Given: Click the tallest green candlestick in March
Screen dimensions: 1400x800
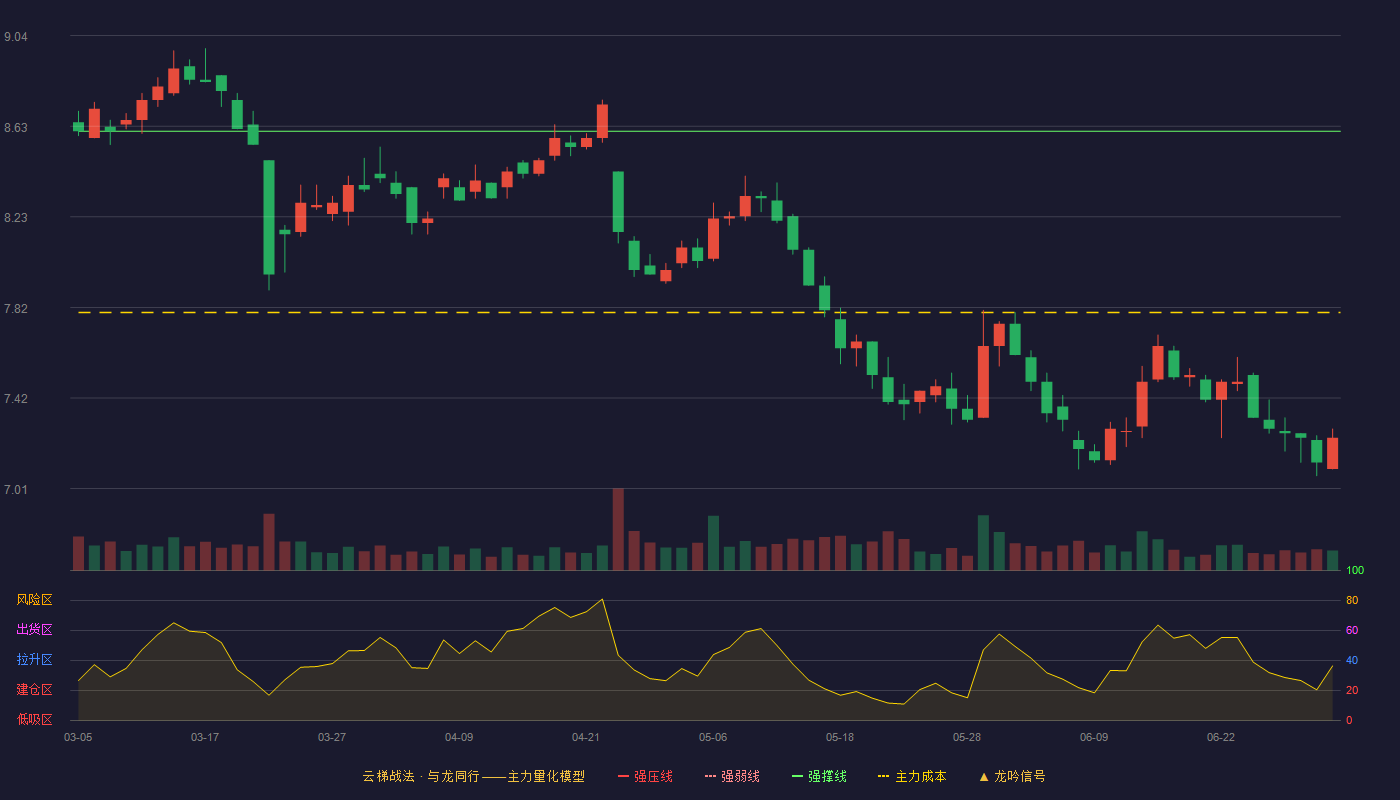Looking at the screenshot, I should tap(269, 217).
